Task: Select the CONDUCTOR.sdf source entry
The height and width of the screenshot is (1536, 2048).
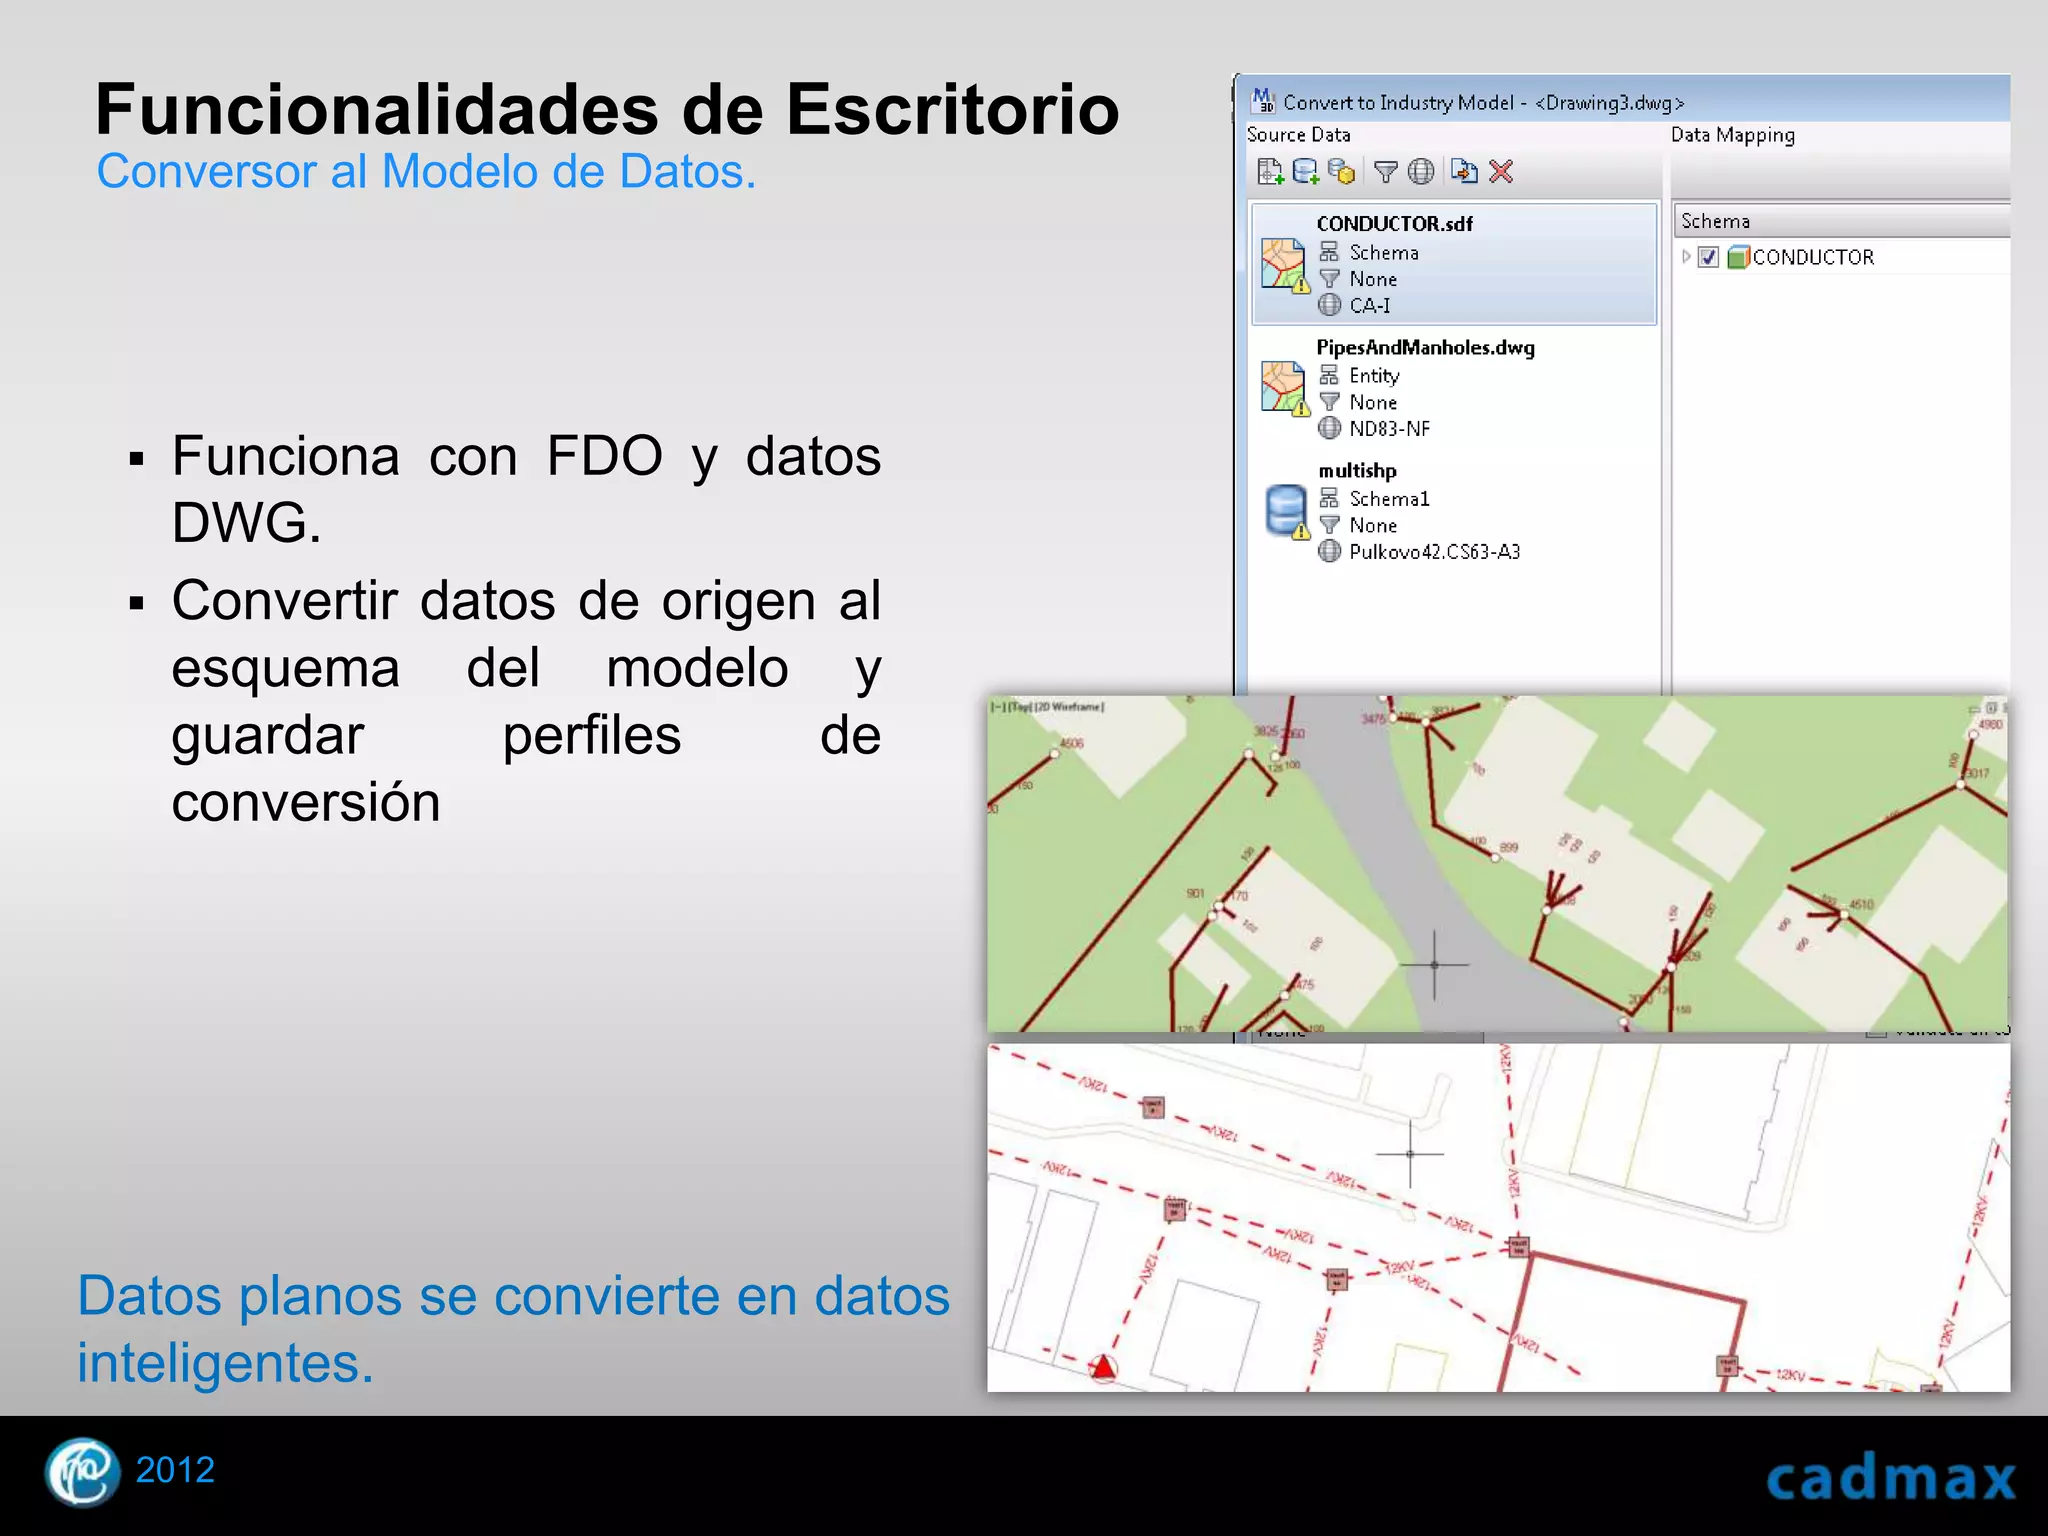Action: tap(1454, 264)
